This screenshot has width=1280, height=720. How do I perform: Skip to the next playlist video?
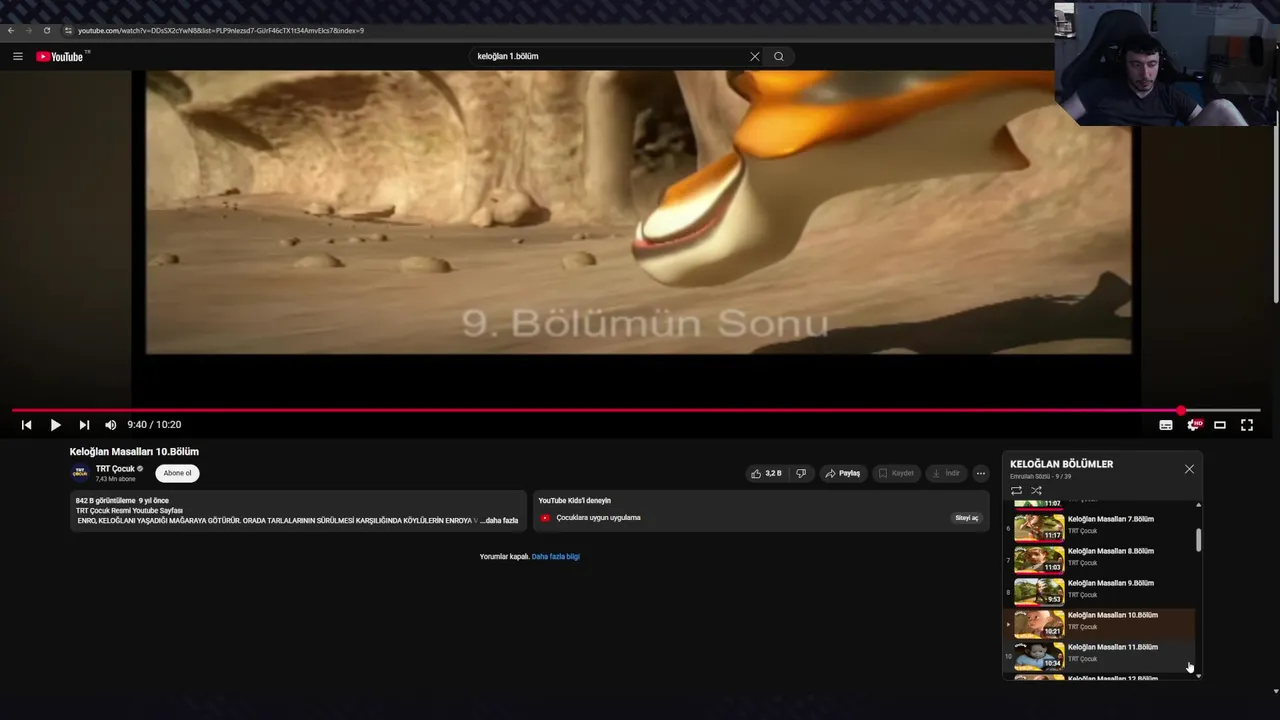pyautogui.click(x=84, y=425)
